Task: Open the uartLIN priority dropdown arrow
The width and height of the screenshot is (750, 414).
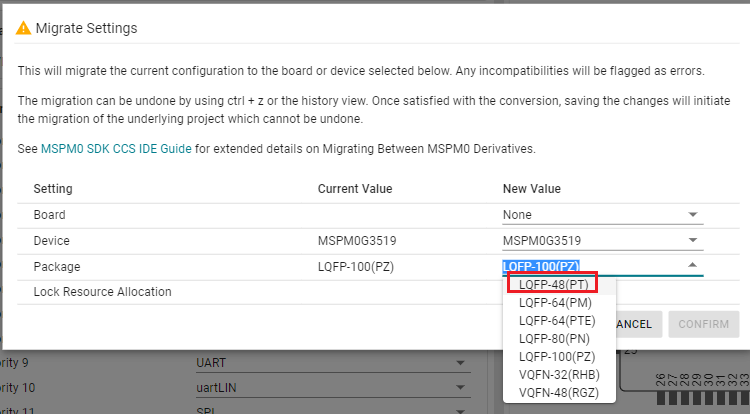Action: coord(460,388)
